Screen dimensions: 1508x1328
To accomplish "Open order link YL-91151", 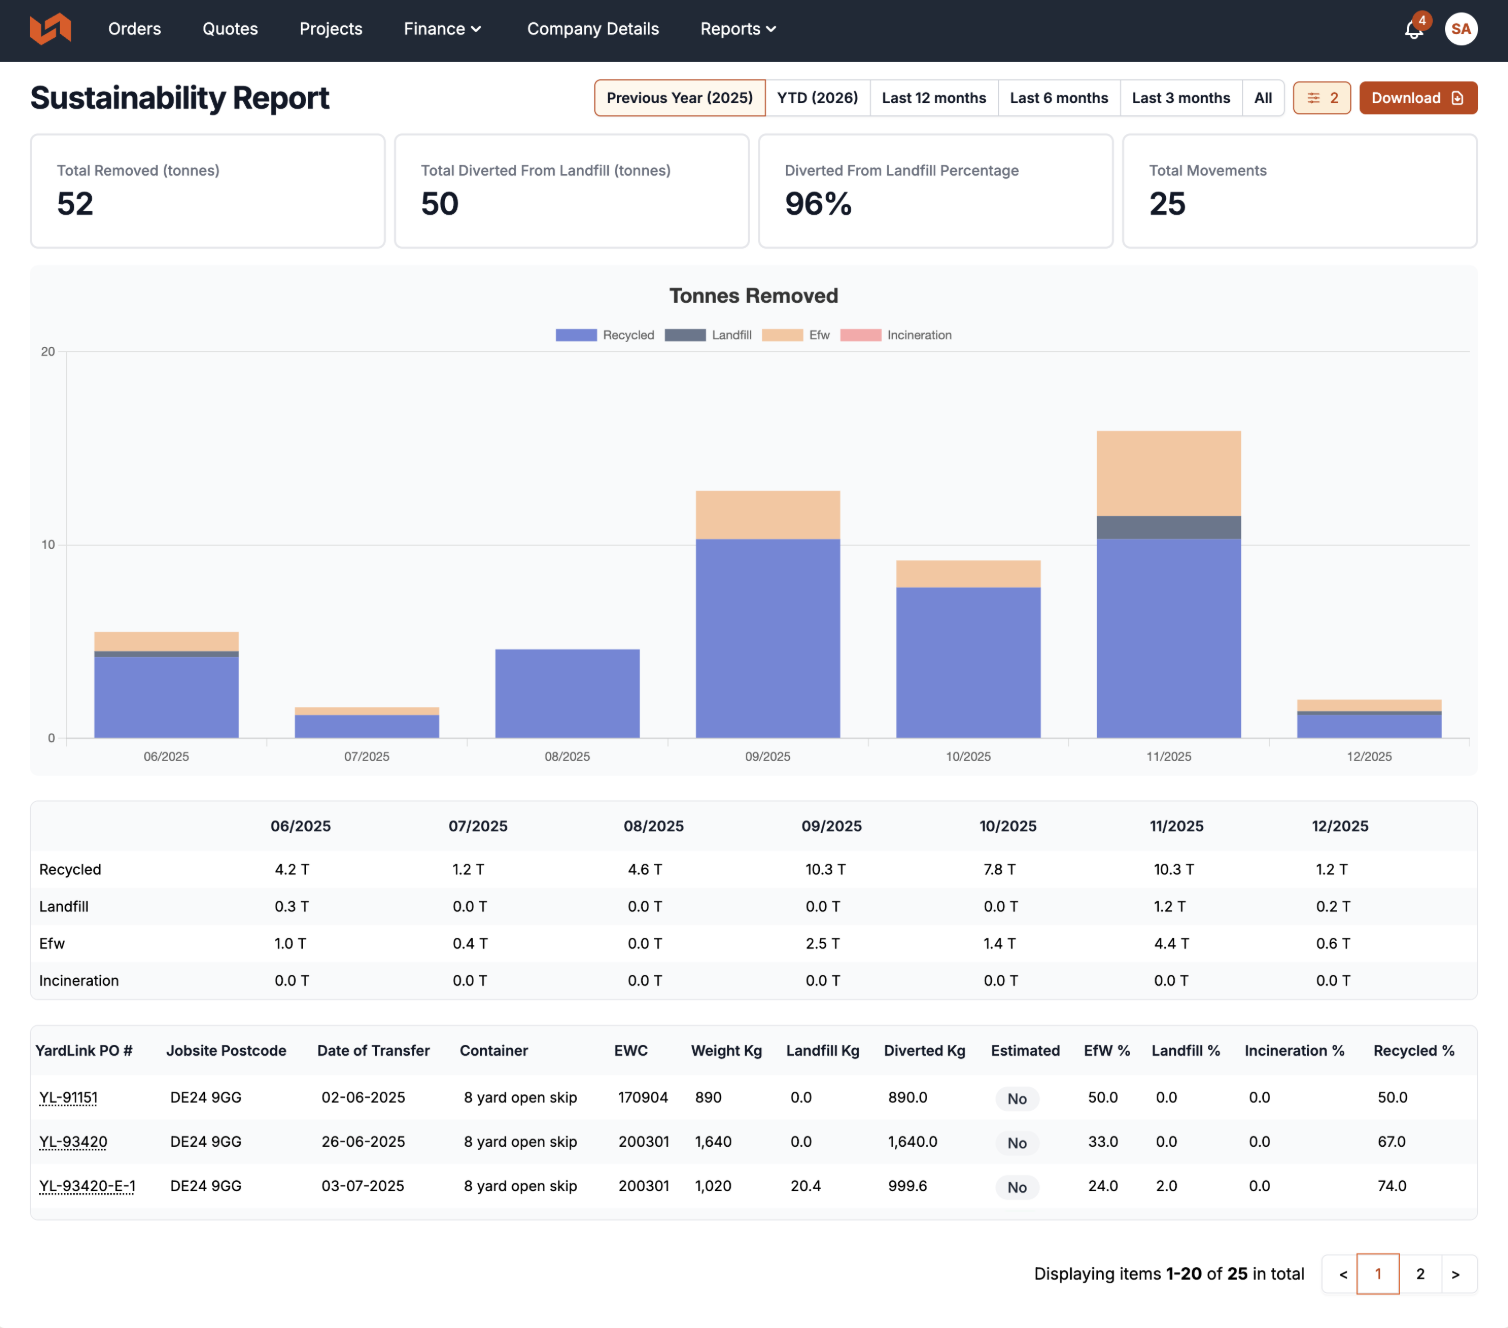I will tap(68, 1097).
